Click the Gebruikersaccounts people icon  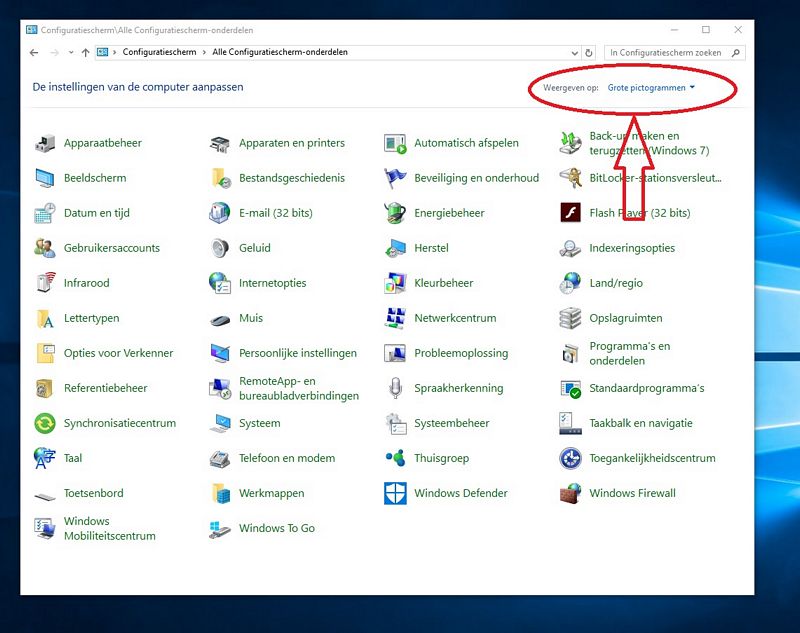click(45, 248)
